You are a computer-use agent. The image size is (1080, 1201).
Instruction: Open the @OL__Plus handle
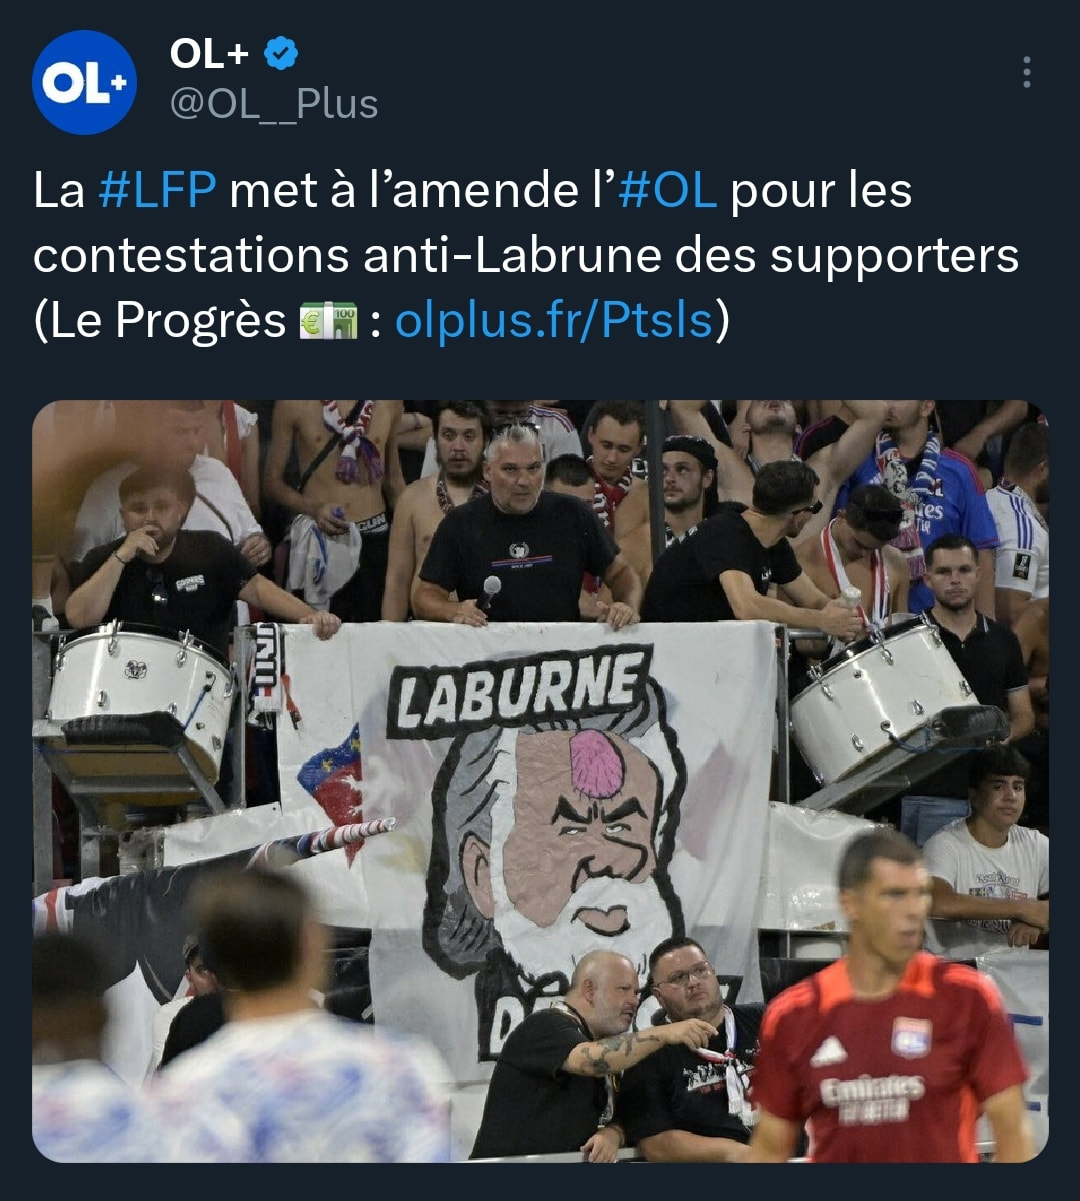pyautogui.click(x=274, y=104)
